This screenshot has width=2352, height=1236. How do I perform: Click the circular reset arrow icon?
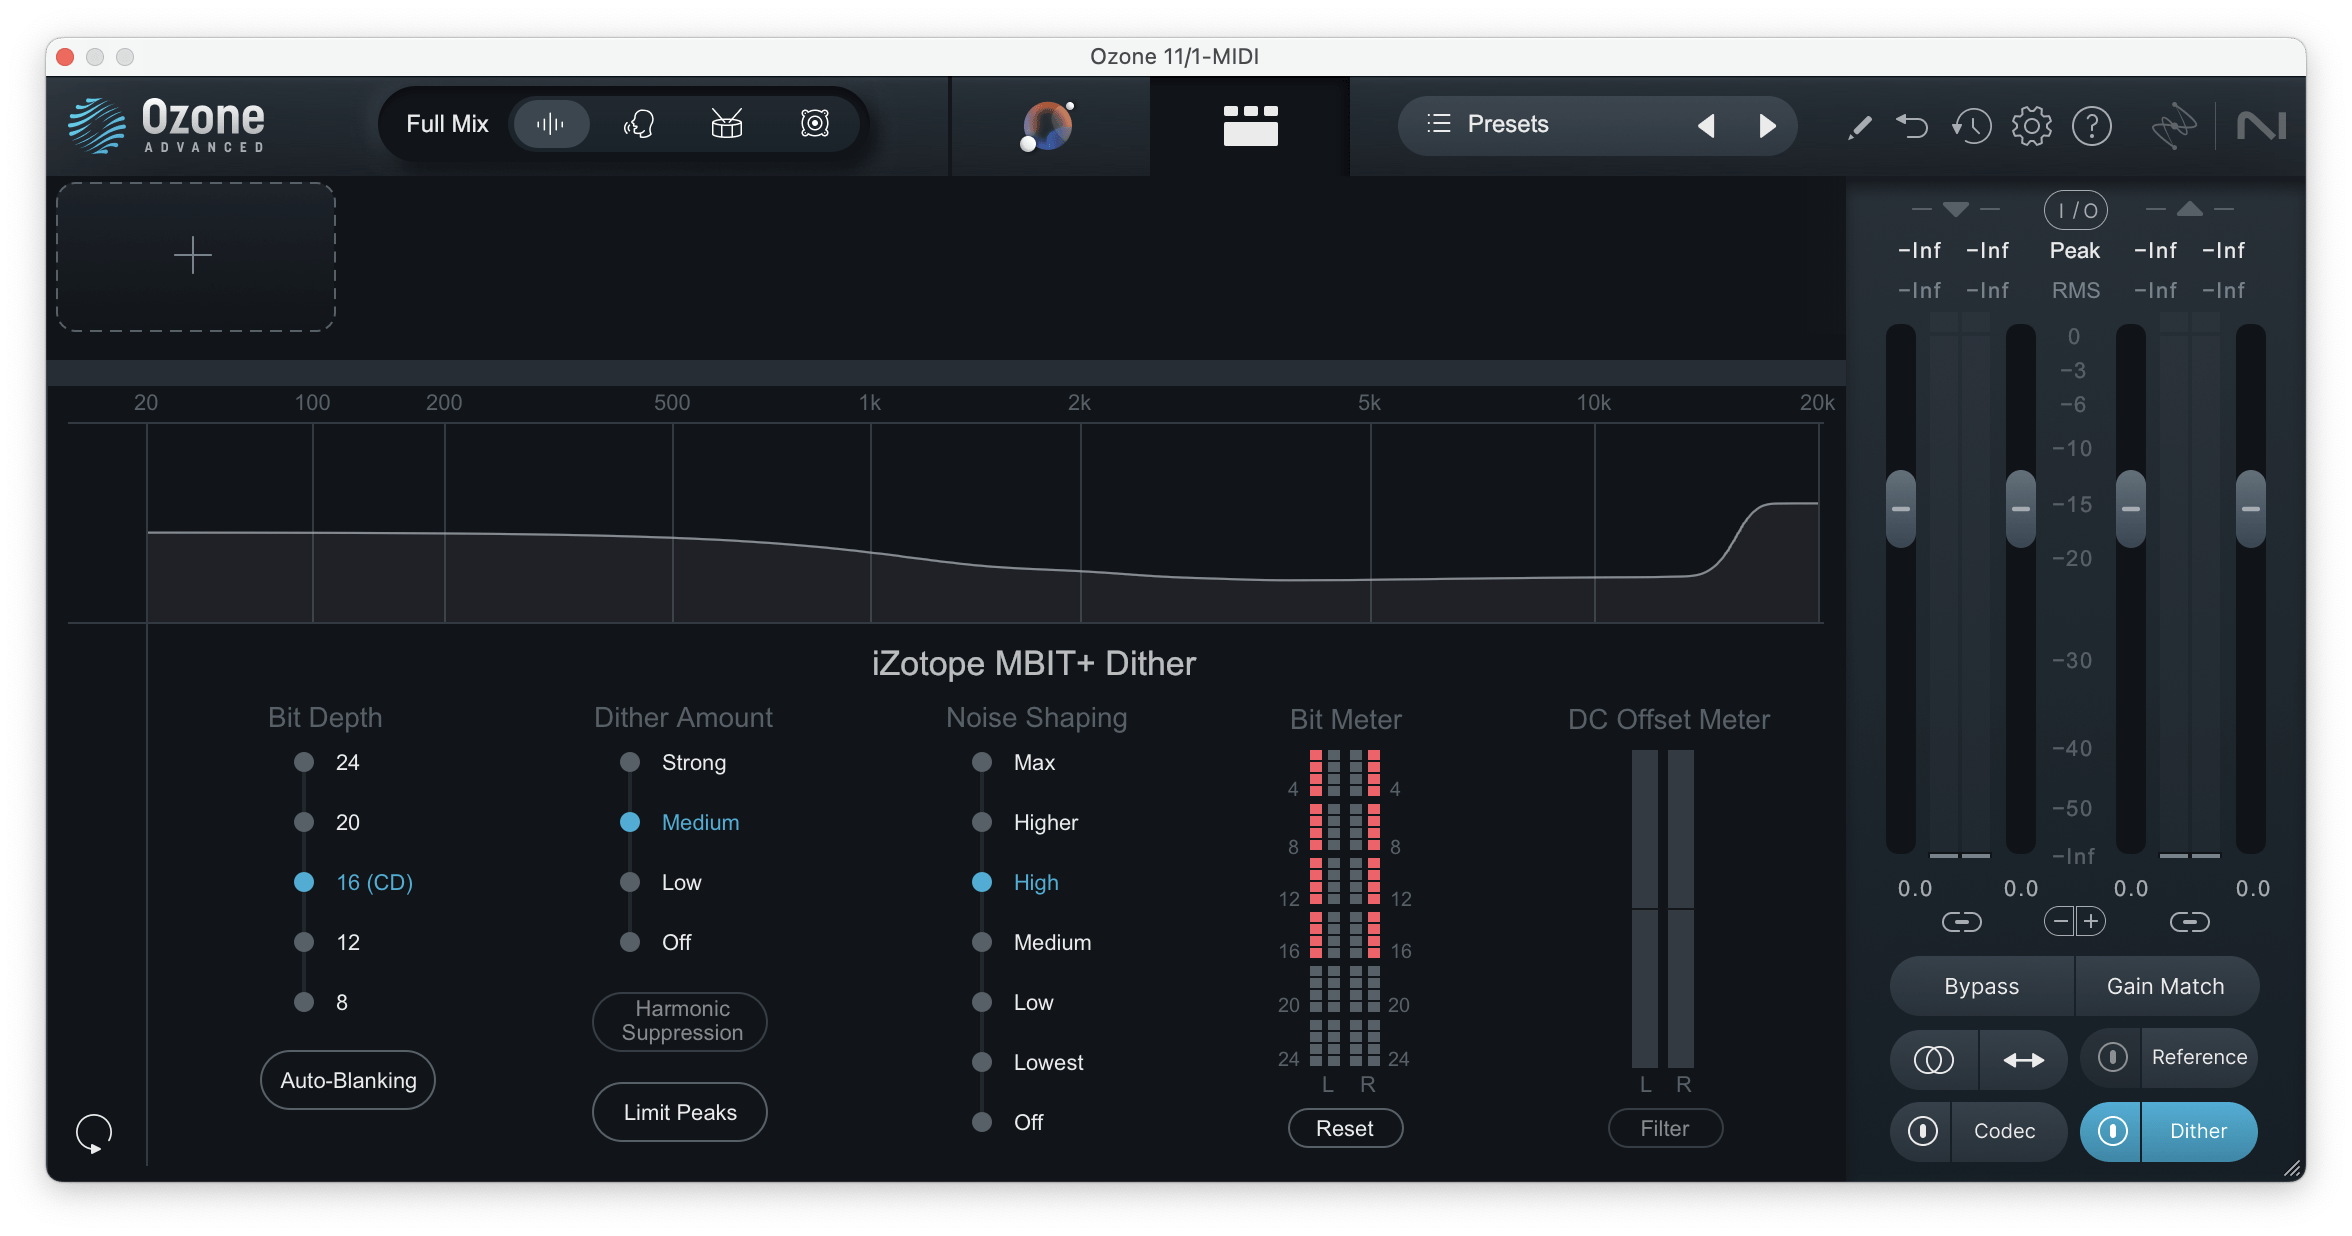[x=94, y=1133]
